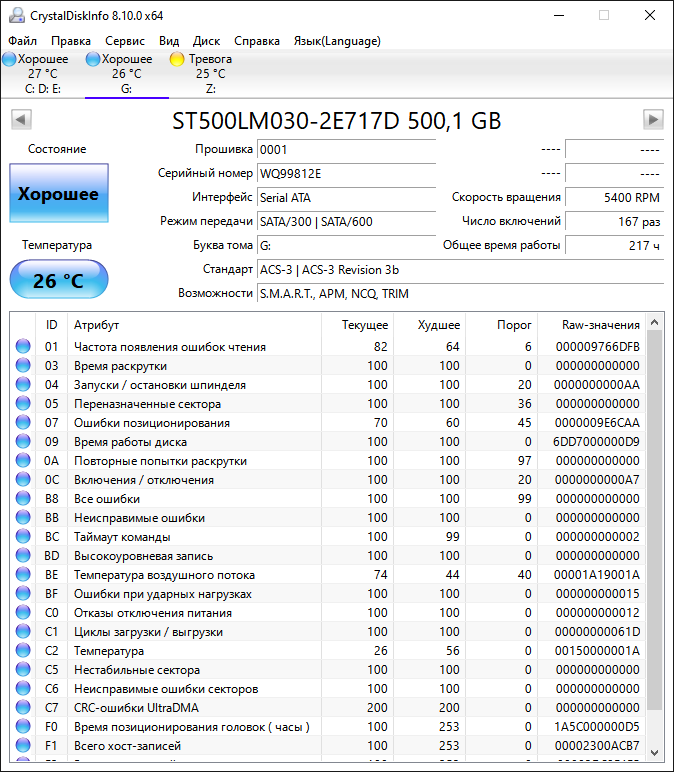This screenshot has height=772, width=674.
Task: Select row Ошибки при ударных нагрузках
Action: (328, 594)
